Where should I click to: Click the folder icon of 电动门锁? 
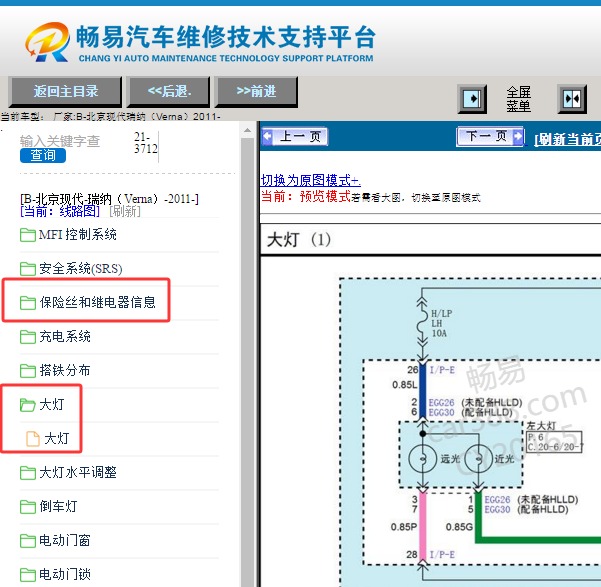click(28, 574)
